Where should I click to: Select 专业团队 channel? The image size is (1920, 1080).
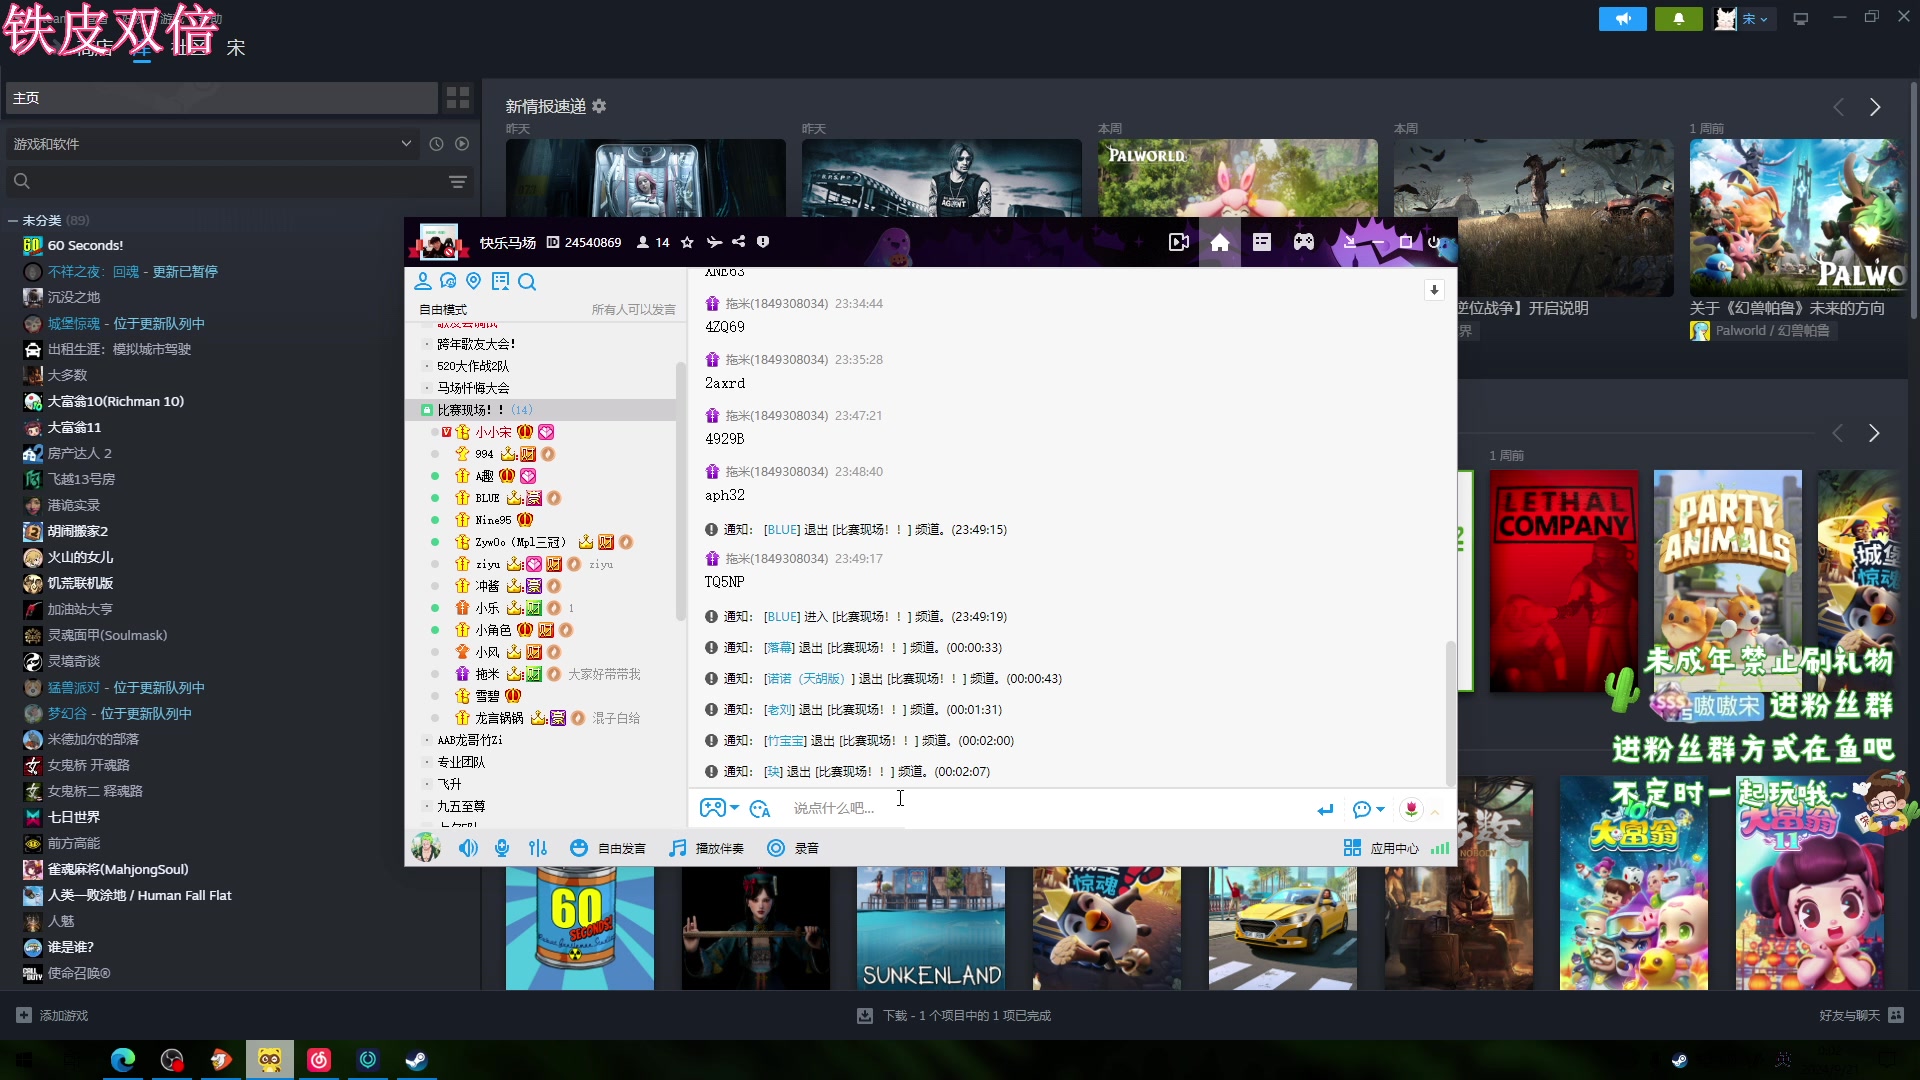[461, 762]
